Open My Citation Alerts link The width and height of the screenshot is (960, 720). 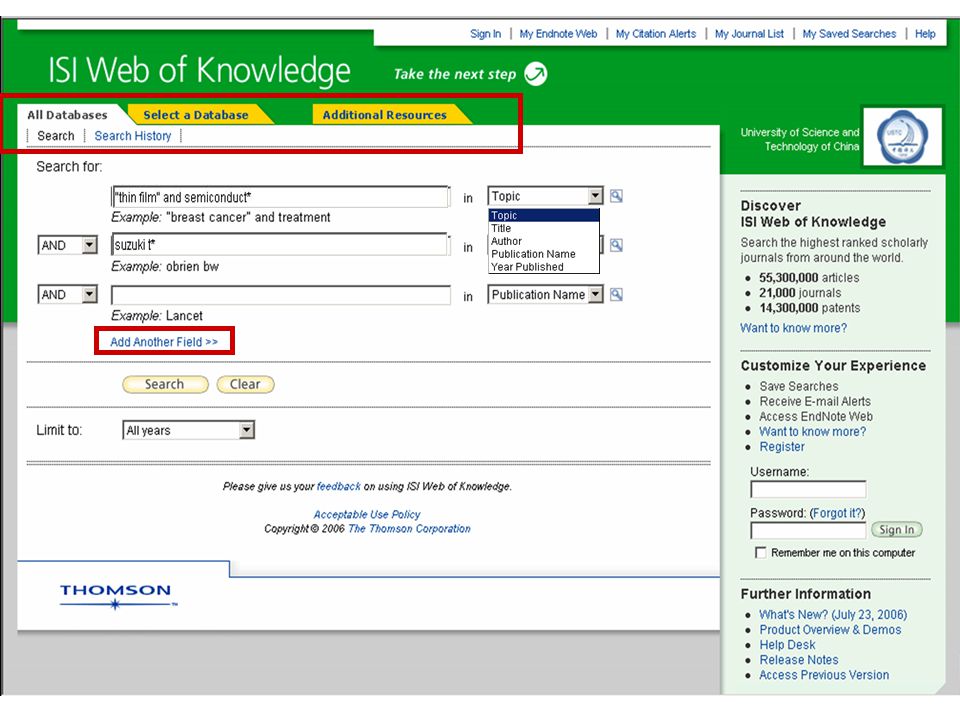point(656,34)
